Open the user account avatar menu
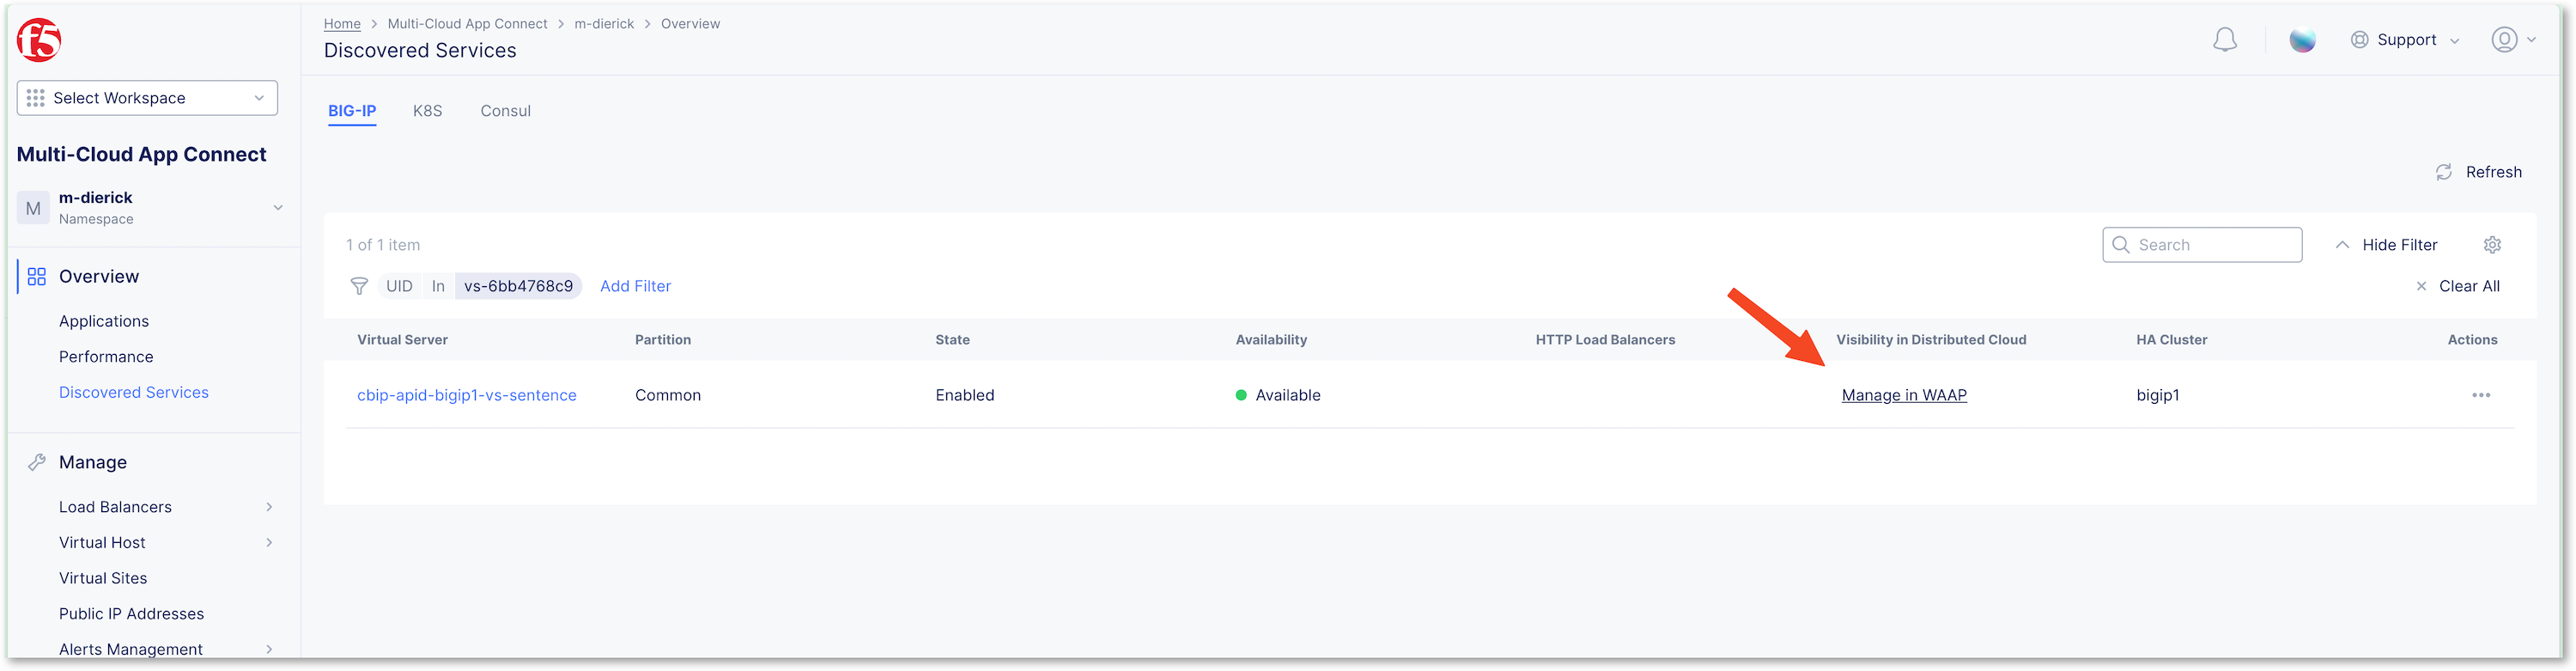 click(x=2503, y=40)
